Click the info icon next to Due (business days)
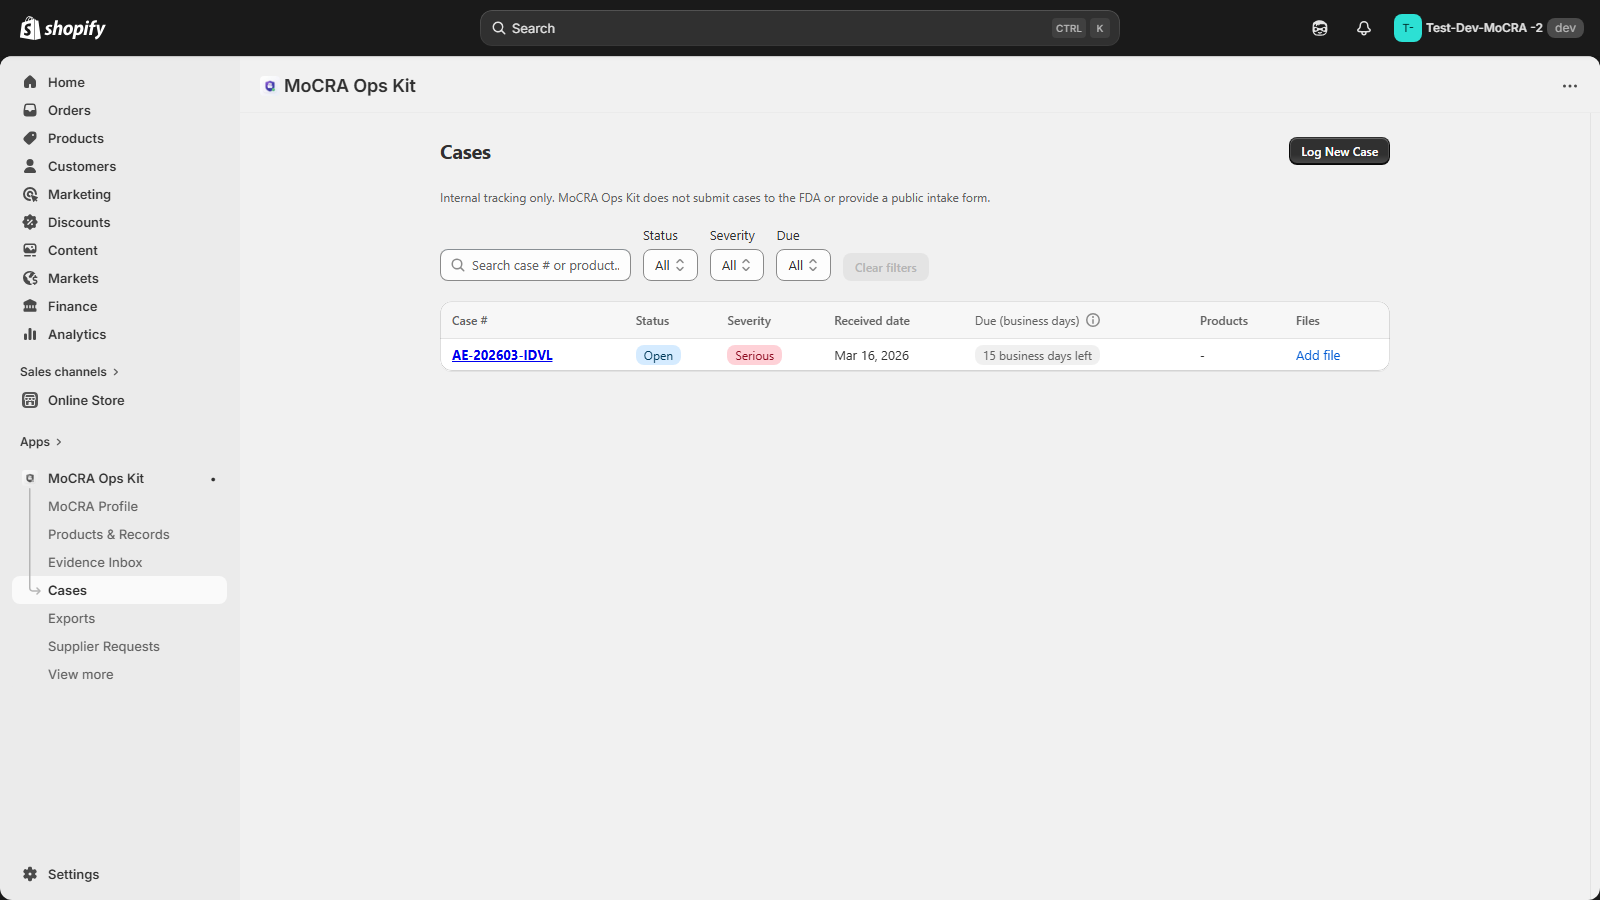Screen dimensions: 1600x900 point(1093,320)
